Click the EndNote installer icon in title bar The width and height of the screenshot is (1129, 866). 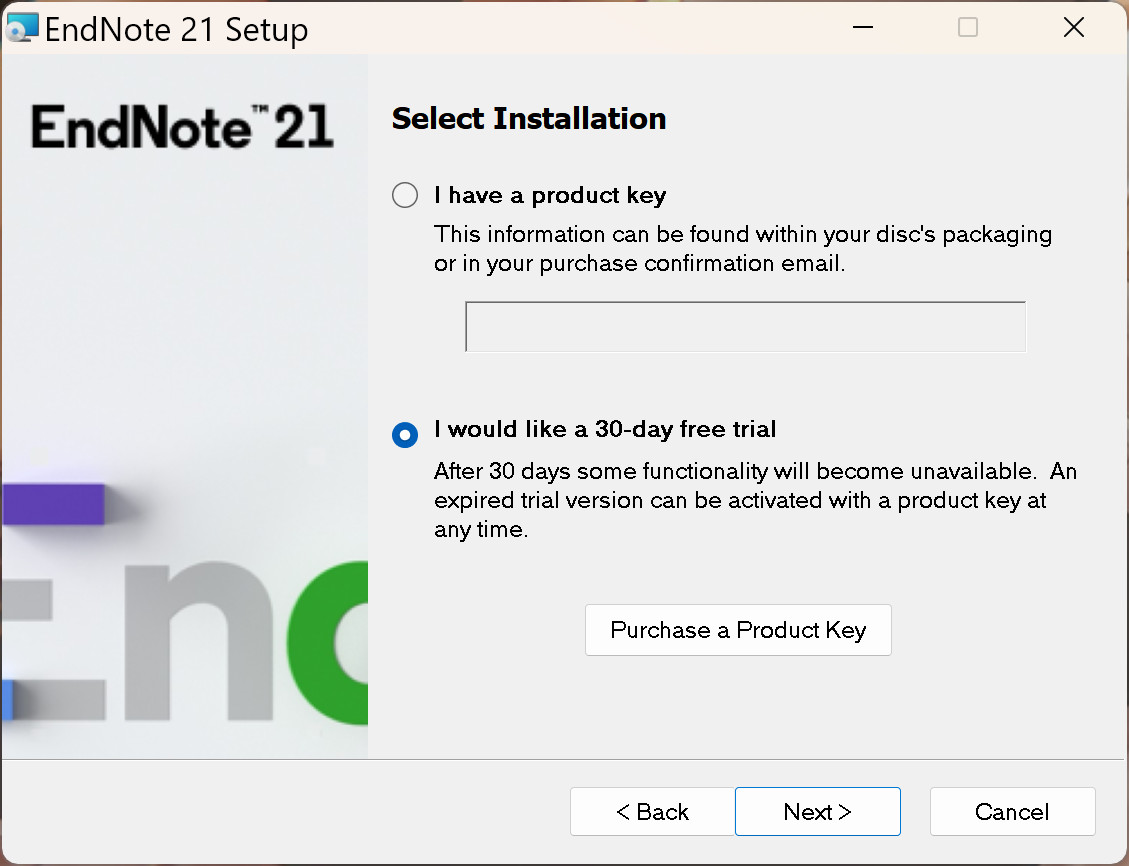22,28
